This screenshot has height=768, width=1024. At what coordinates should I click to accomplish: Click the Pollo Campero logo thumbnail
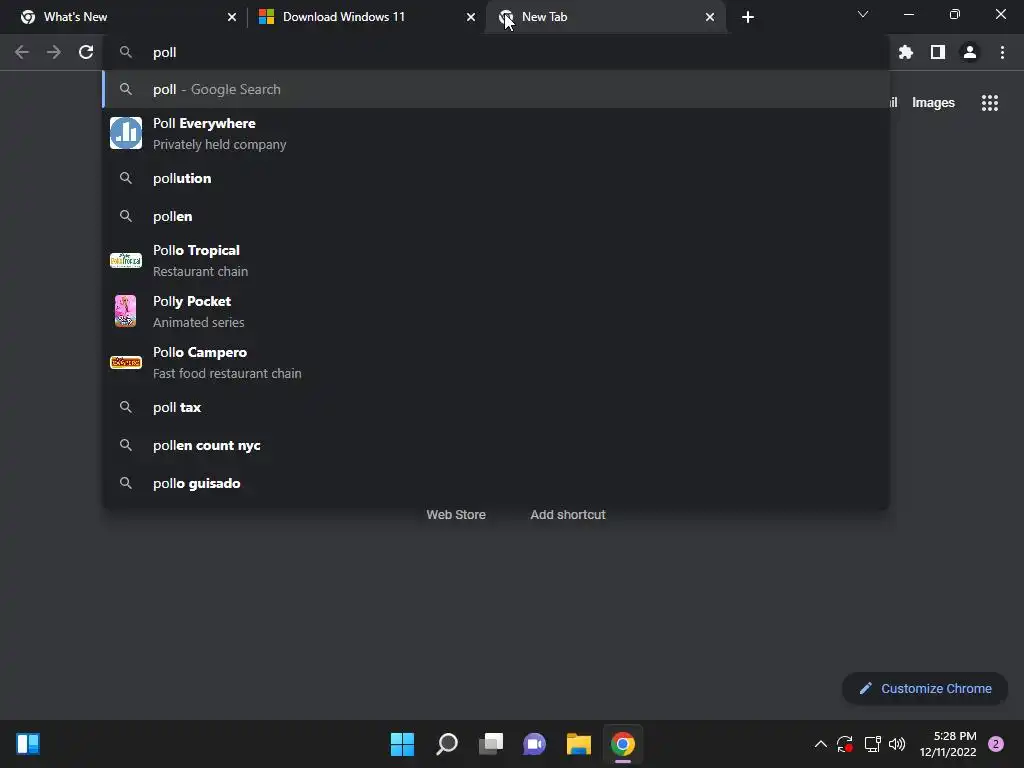pos(125,362)
